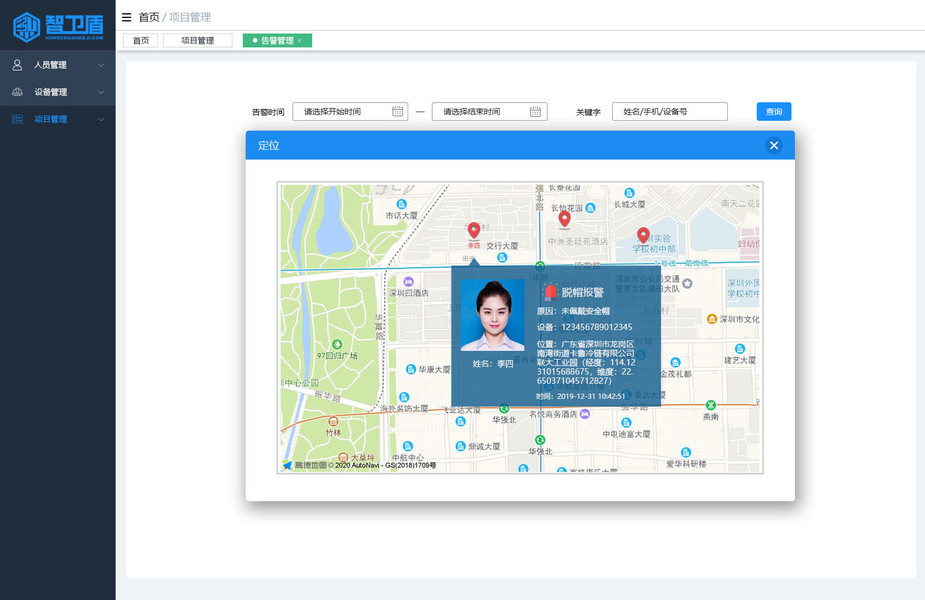Click 项目管理 in the breadcrumb

190,17
